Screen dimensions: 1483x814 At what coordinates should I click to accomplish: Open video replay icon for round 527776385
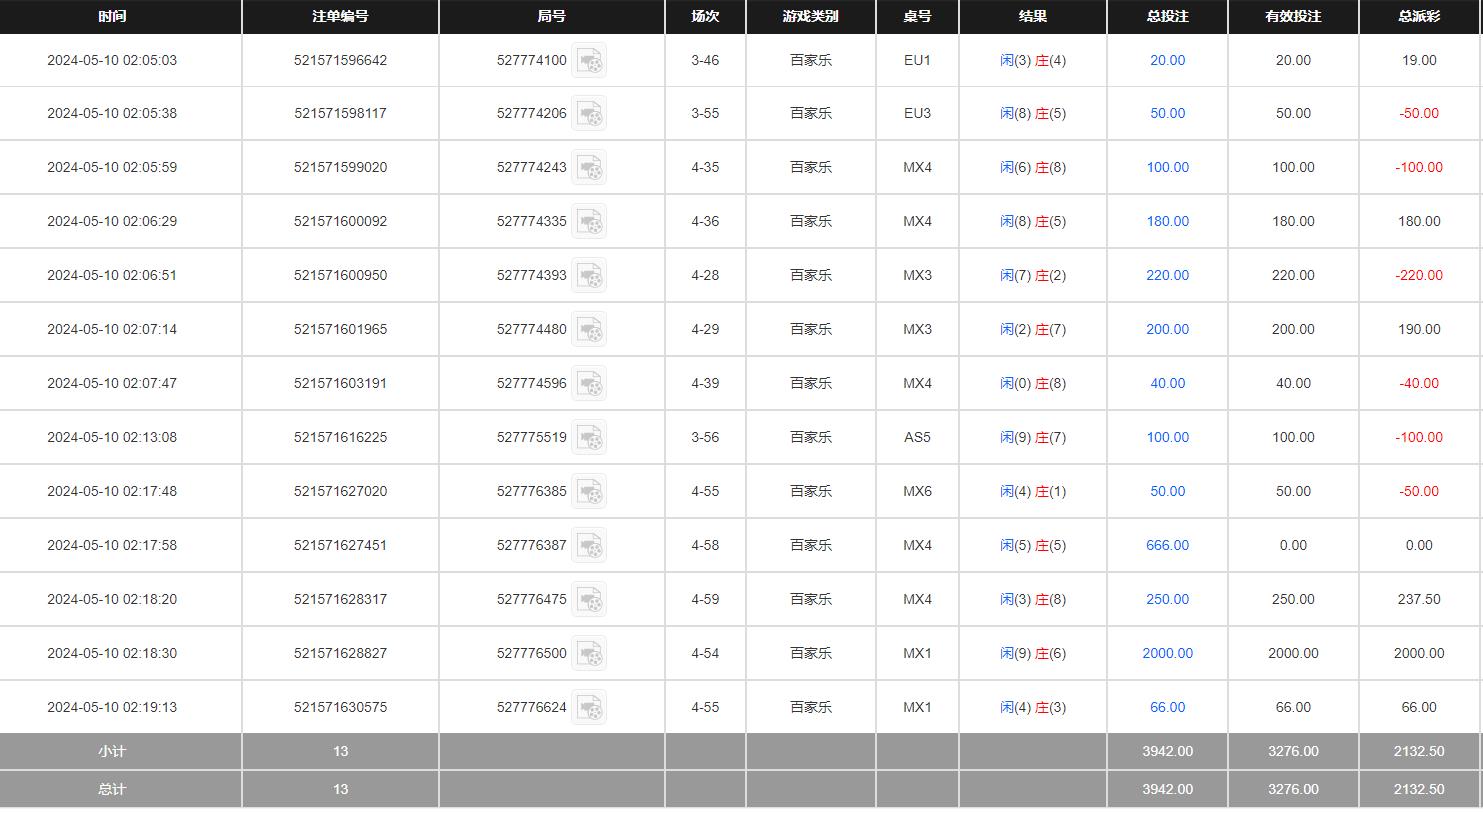589,491
